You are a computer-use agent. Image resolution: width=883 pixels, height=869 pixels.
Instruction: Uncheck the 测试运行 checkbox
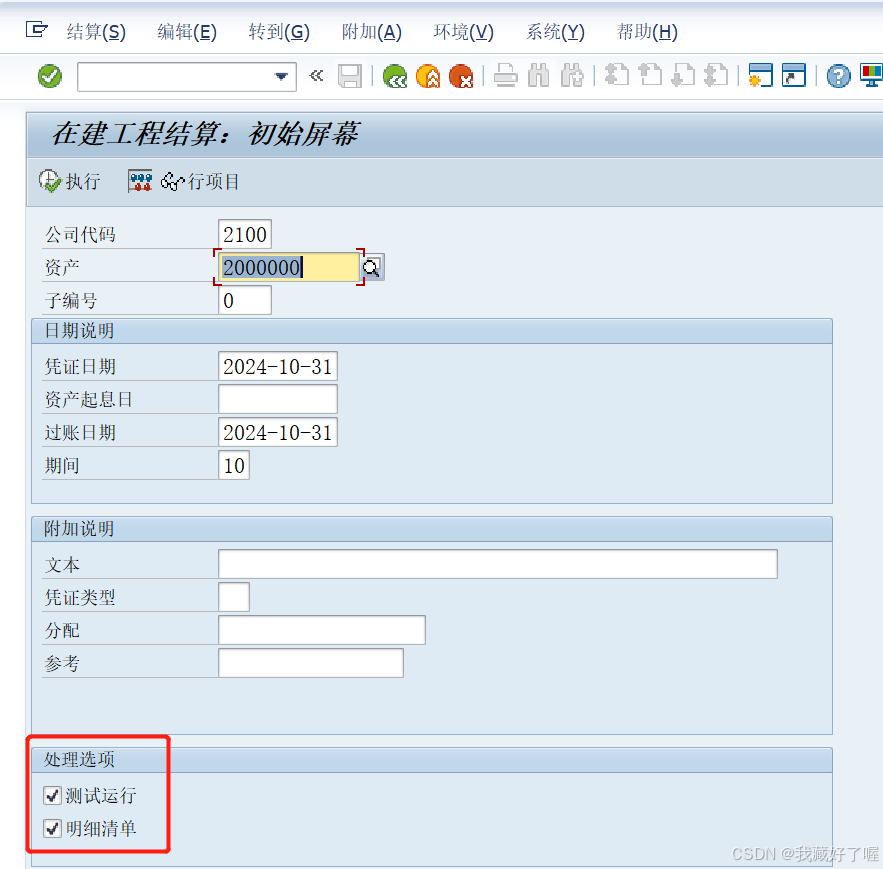coord(52,796)
